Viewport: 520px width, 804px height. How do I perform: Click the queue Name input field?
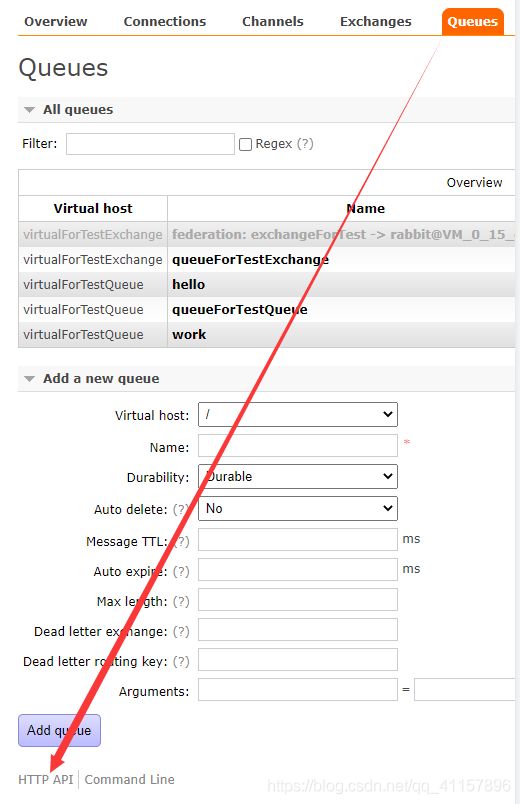click(x=298, y=446)
